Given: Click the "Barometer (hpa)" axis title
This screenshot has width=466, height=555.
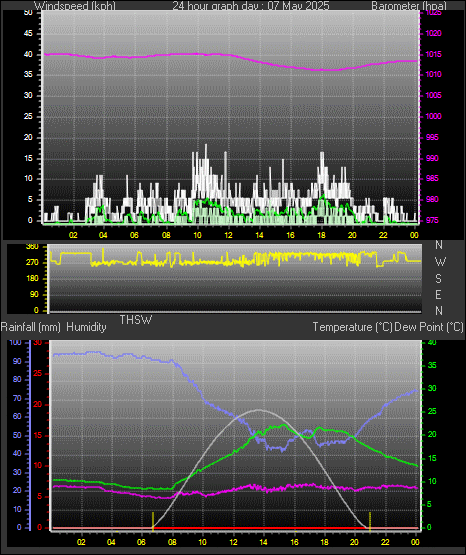Looking at the screenshot, I should 409,5.
